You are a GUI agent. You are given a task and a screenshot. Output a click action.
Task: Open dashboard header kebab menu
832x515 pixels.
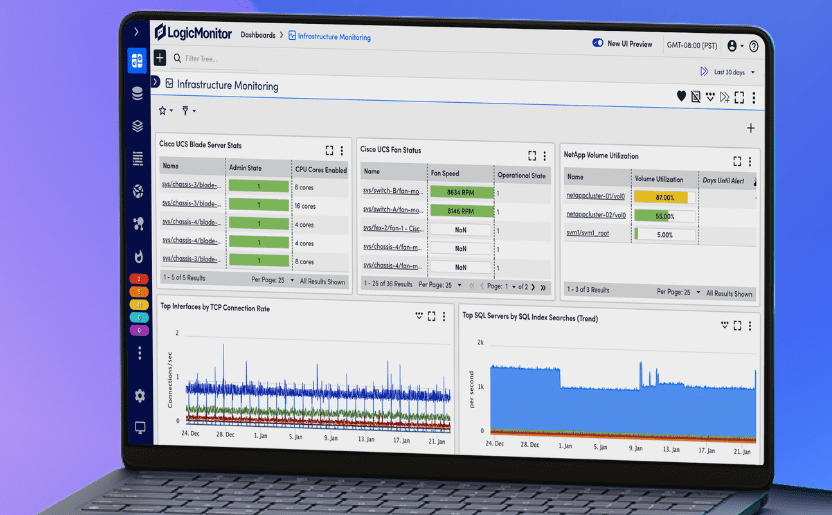click(753, 98)
